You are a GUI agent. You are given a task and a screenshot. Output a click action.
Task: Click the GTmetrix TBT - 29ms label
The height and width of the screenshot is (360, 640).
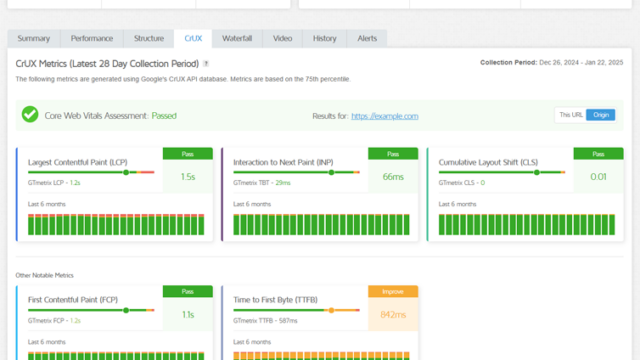coord(262,183)
